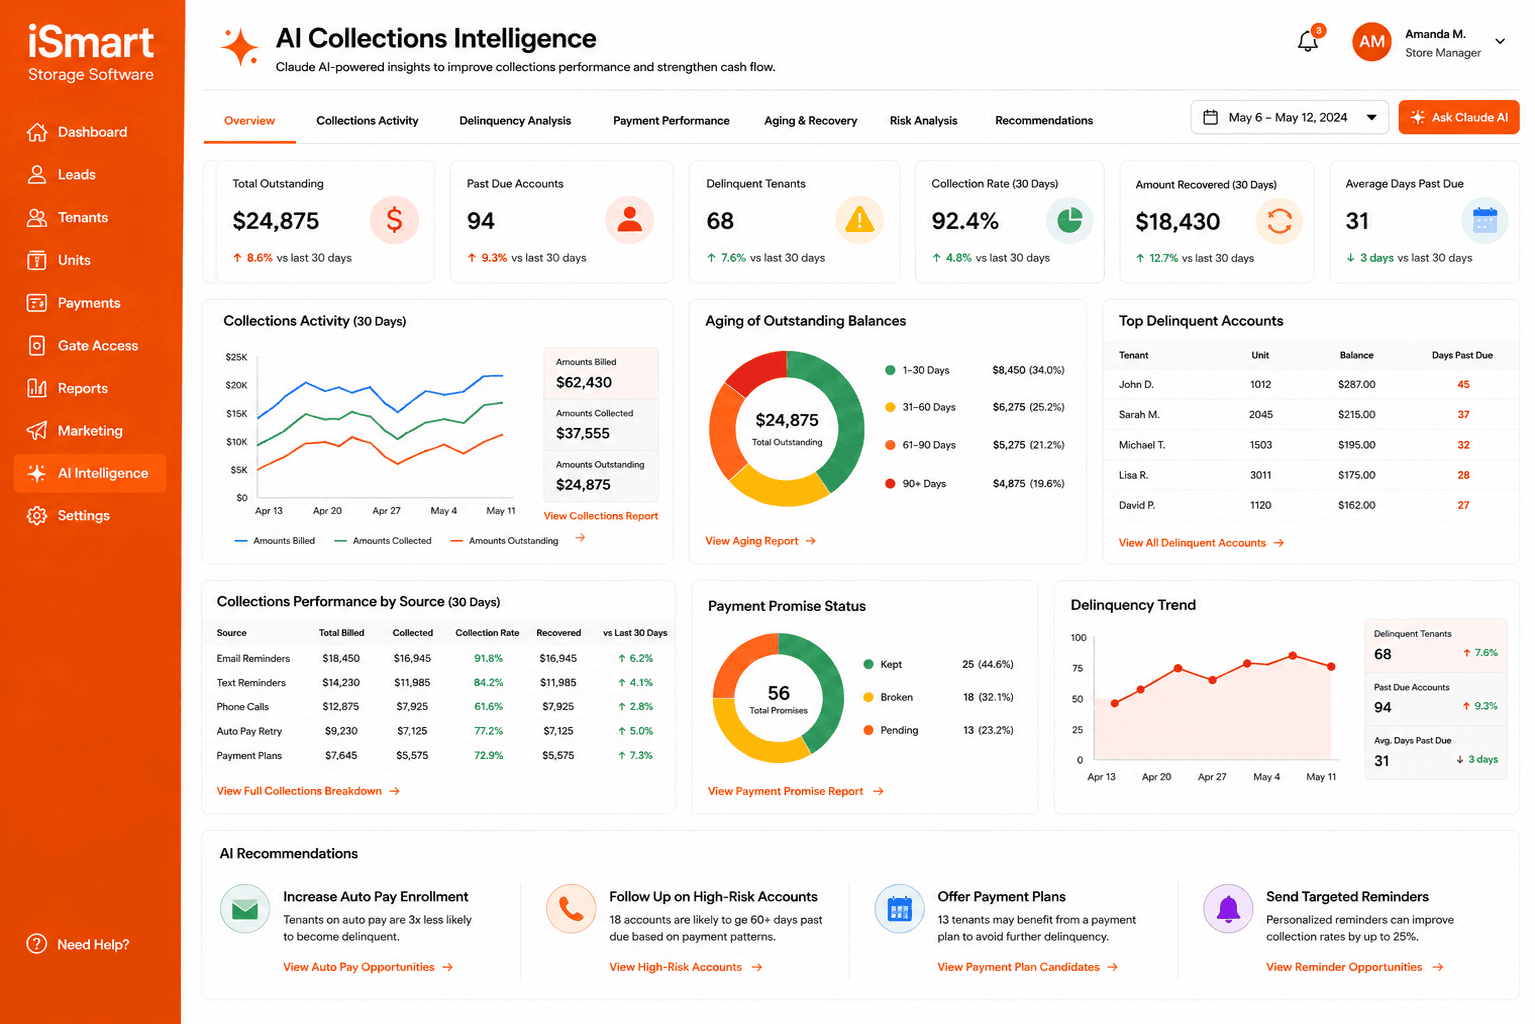Click the Past Due Accounts person icon

pos(629,220)
